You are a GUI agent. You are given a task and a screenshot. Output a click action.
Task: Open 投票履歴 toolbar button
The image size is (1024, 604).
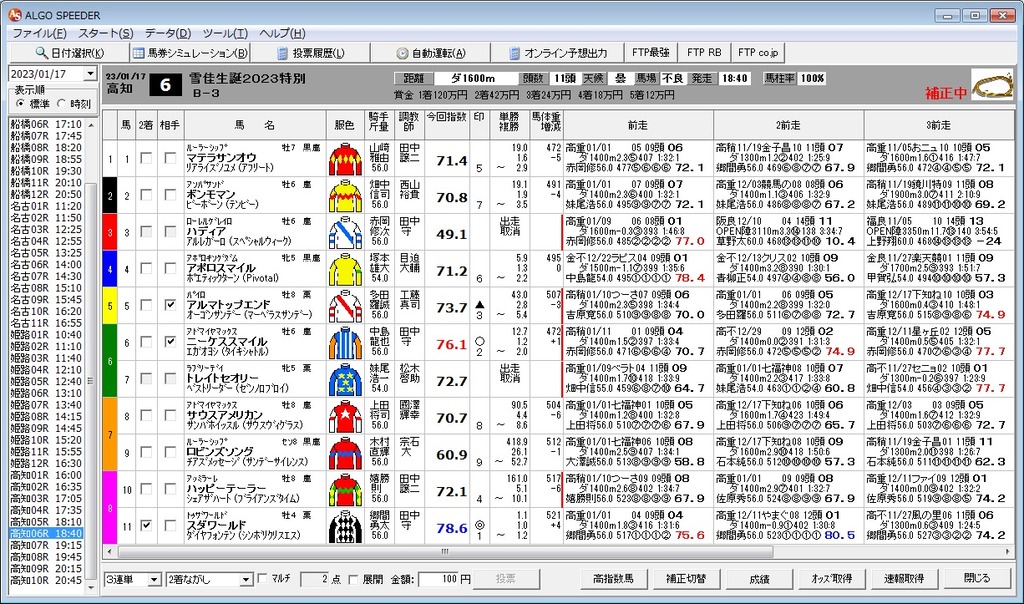[310, 53]
